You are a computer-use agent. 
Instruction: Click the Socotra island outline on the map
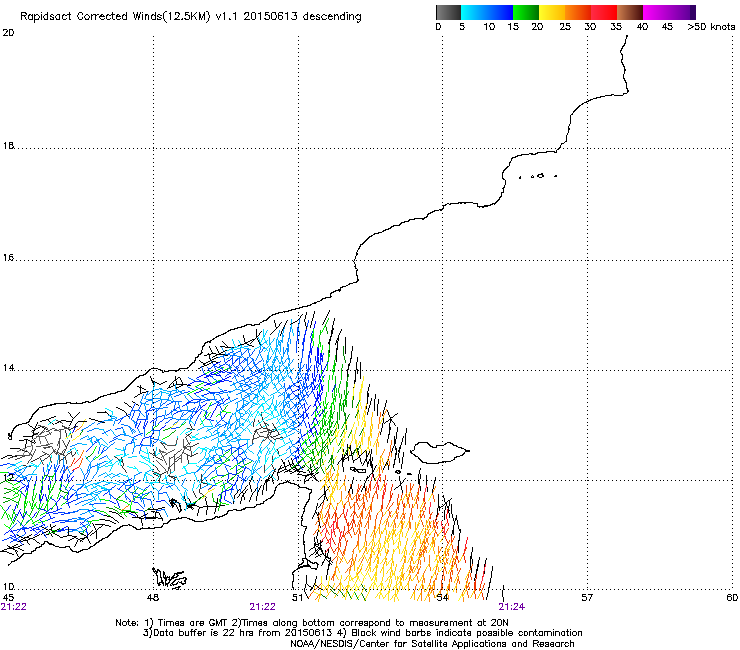439,453
